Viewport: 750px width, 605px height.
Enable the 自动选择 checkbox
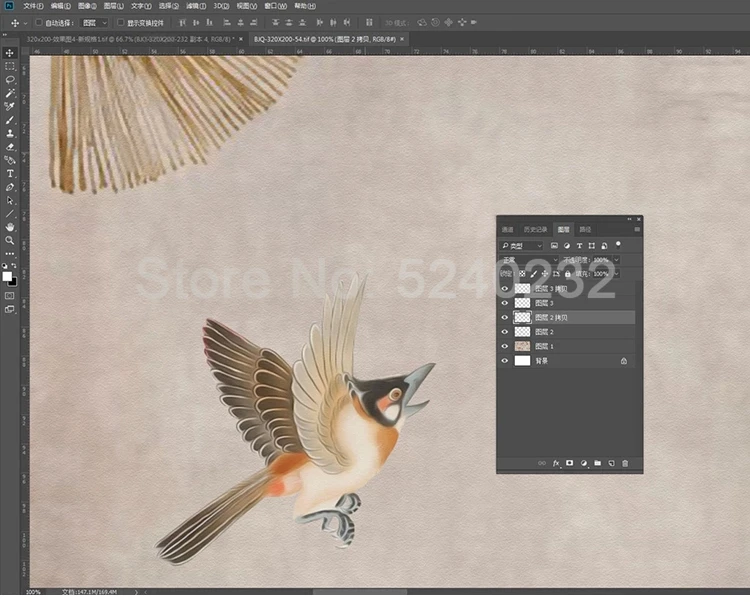coord(38,22)
